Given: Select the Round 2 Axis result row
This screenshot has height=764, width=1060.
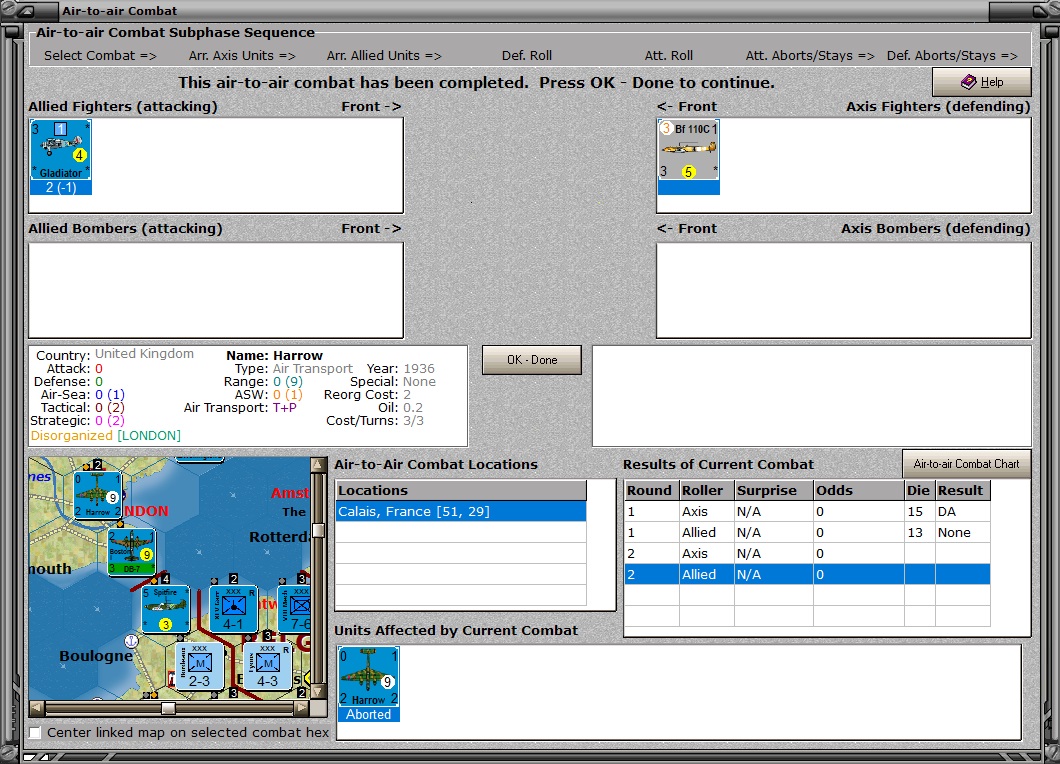Looking at the screenshot, I should (x=807, y=554).
